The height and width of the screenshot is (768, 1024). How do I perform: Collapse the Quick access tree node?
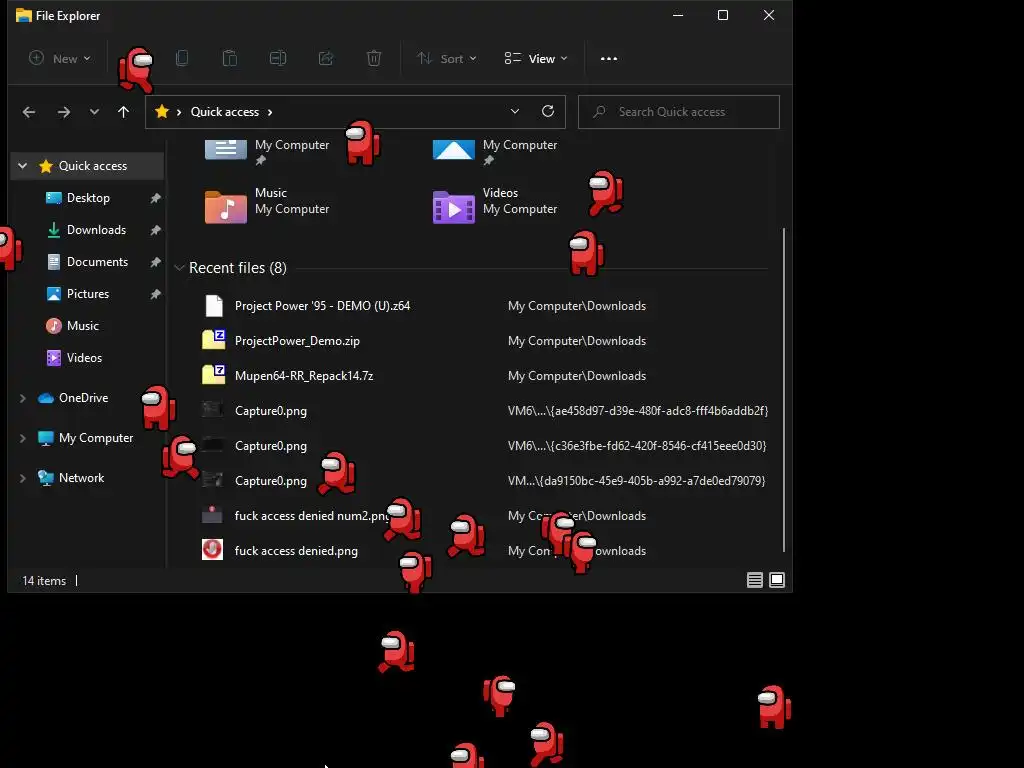click(22, 166)
